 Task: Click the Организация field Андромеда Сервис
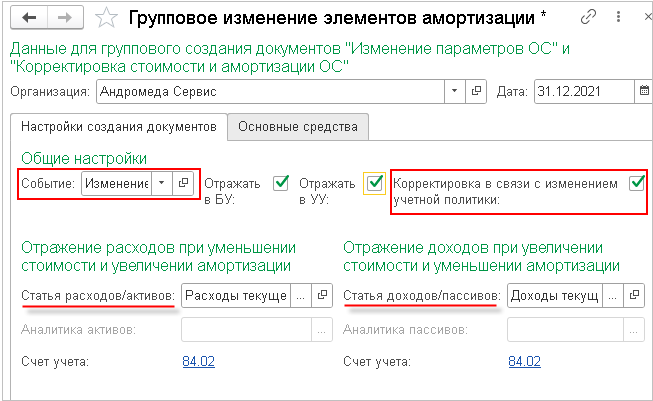pyautogui.click(x=271, y=91)
